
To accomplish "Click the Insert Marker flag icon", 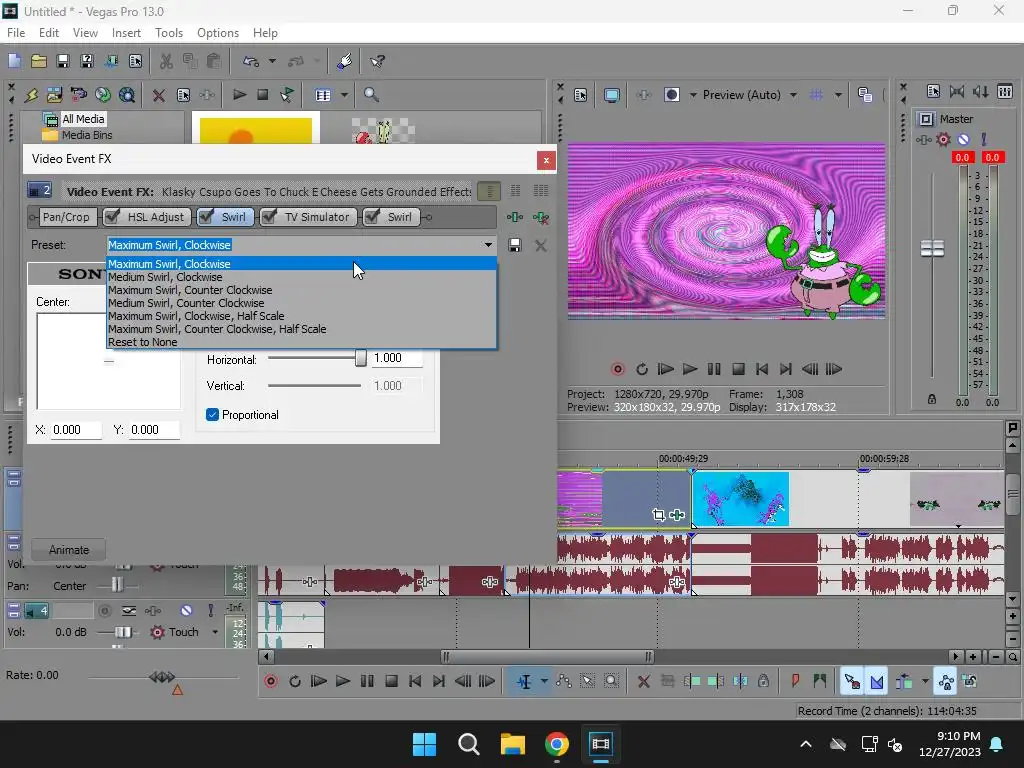I will tap(795, 681).
